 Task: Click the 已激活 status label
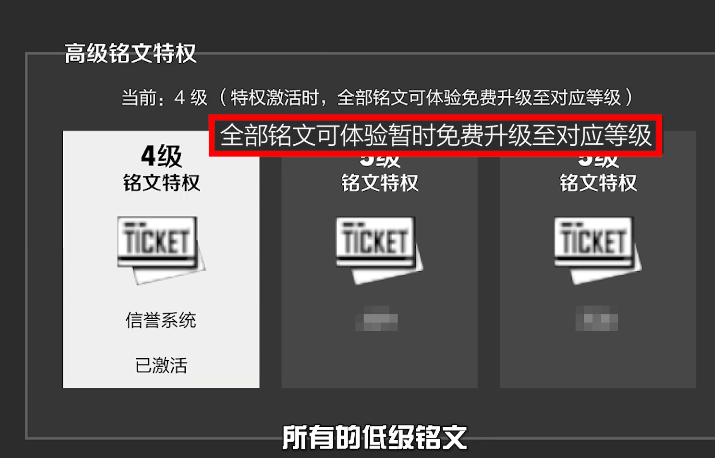coord(161,365)
